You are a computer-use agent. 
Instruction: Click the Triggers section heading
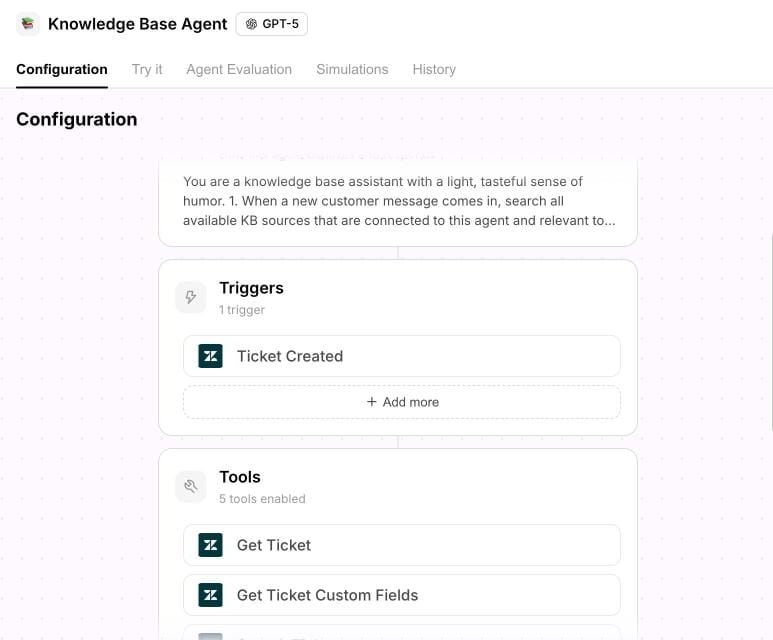click(x=251, y=288)
